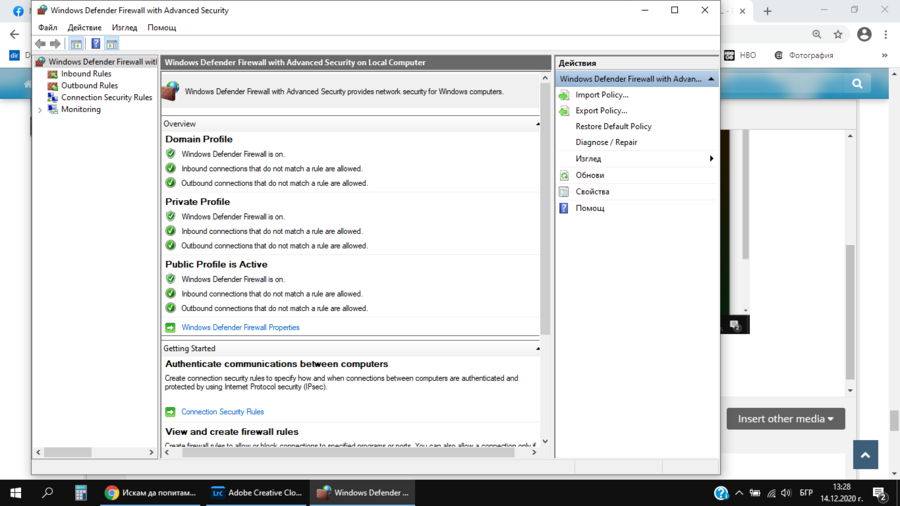Open the Изглед menu in the menu bar
900x506 pixels.
[125, 28]
